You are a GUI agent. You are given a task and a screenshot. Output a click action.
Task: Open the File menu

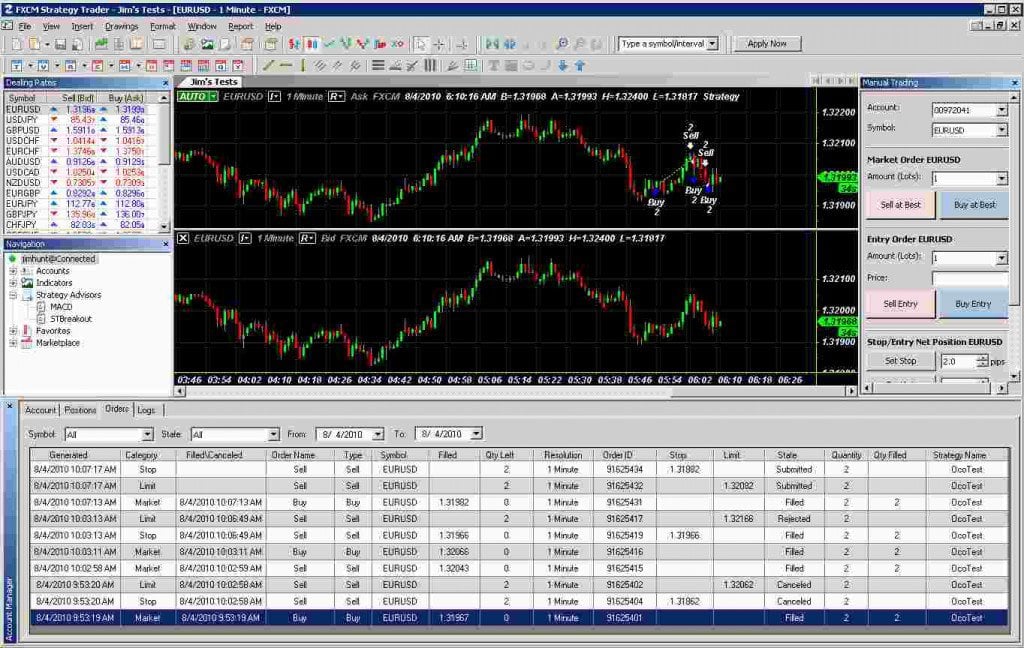pyautogui.click(x=25, y=27)
